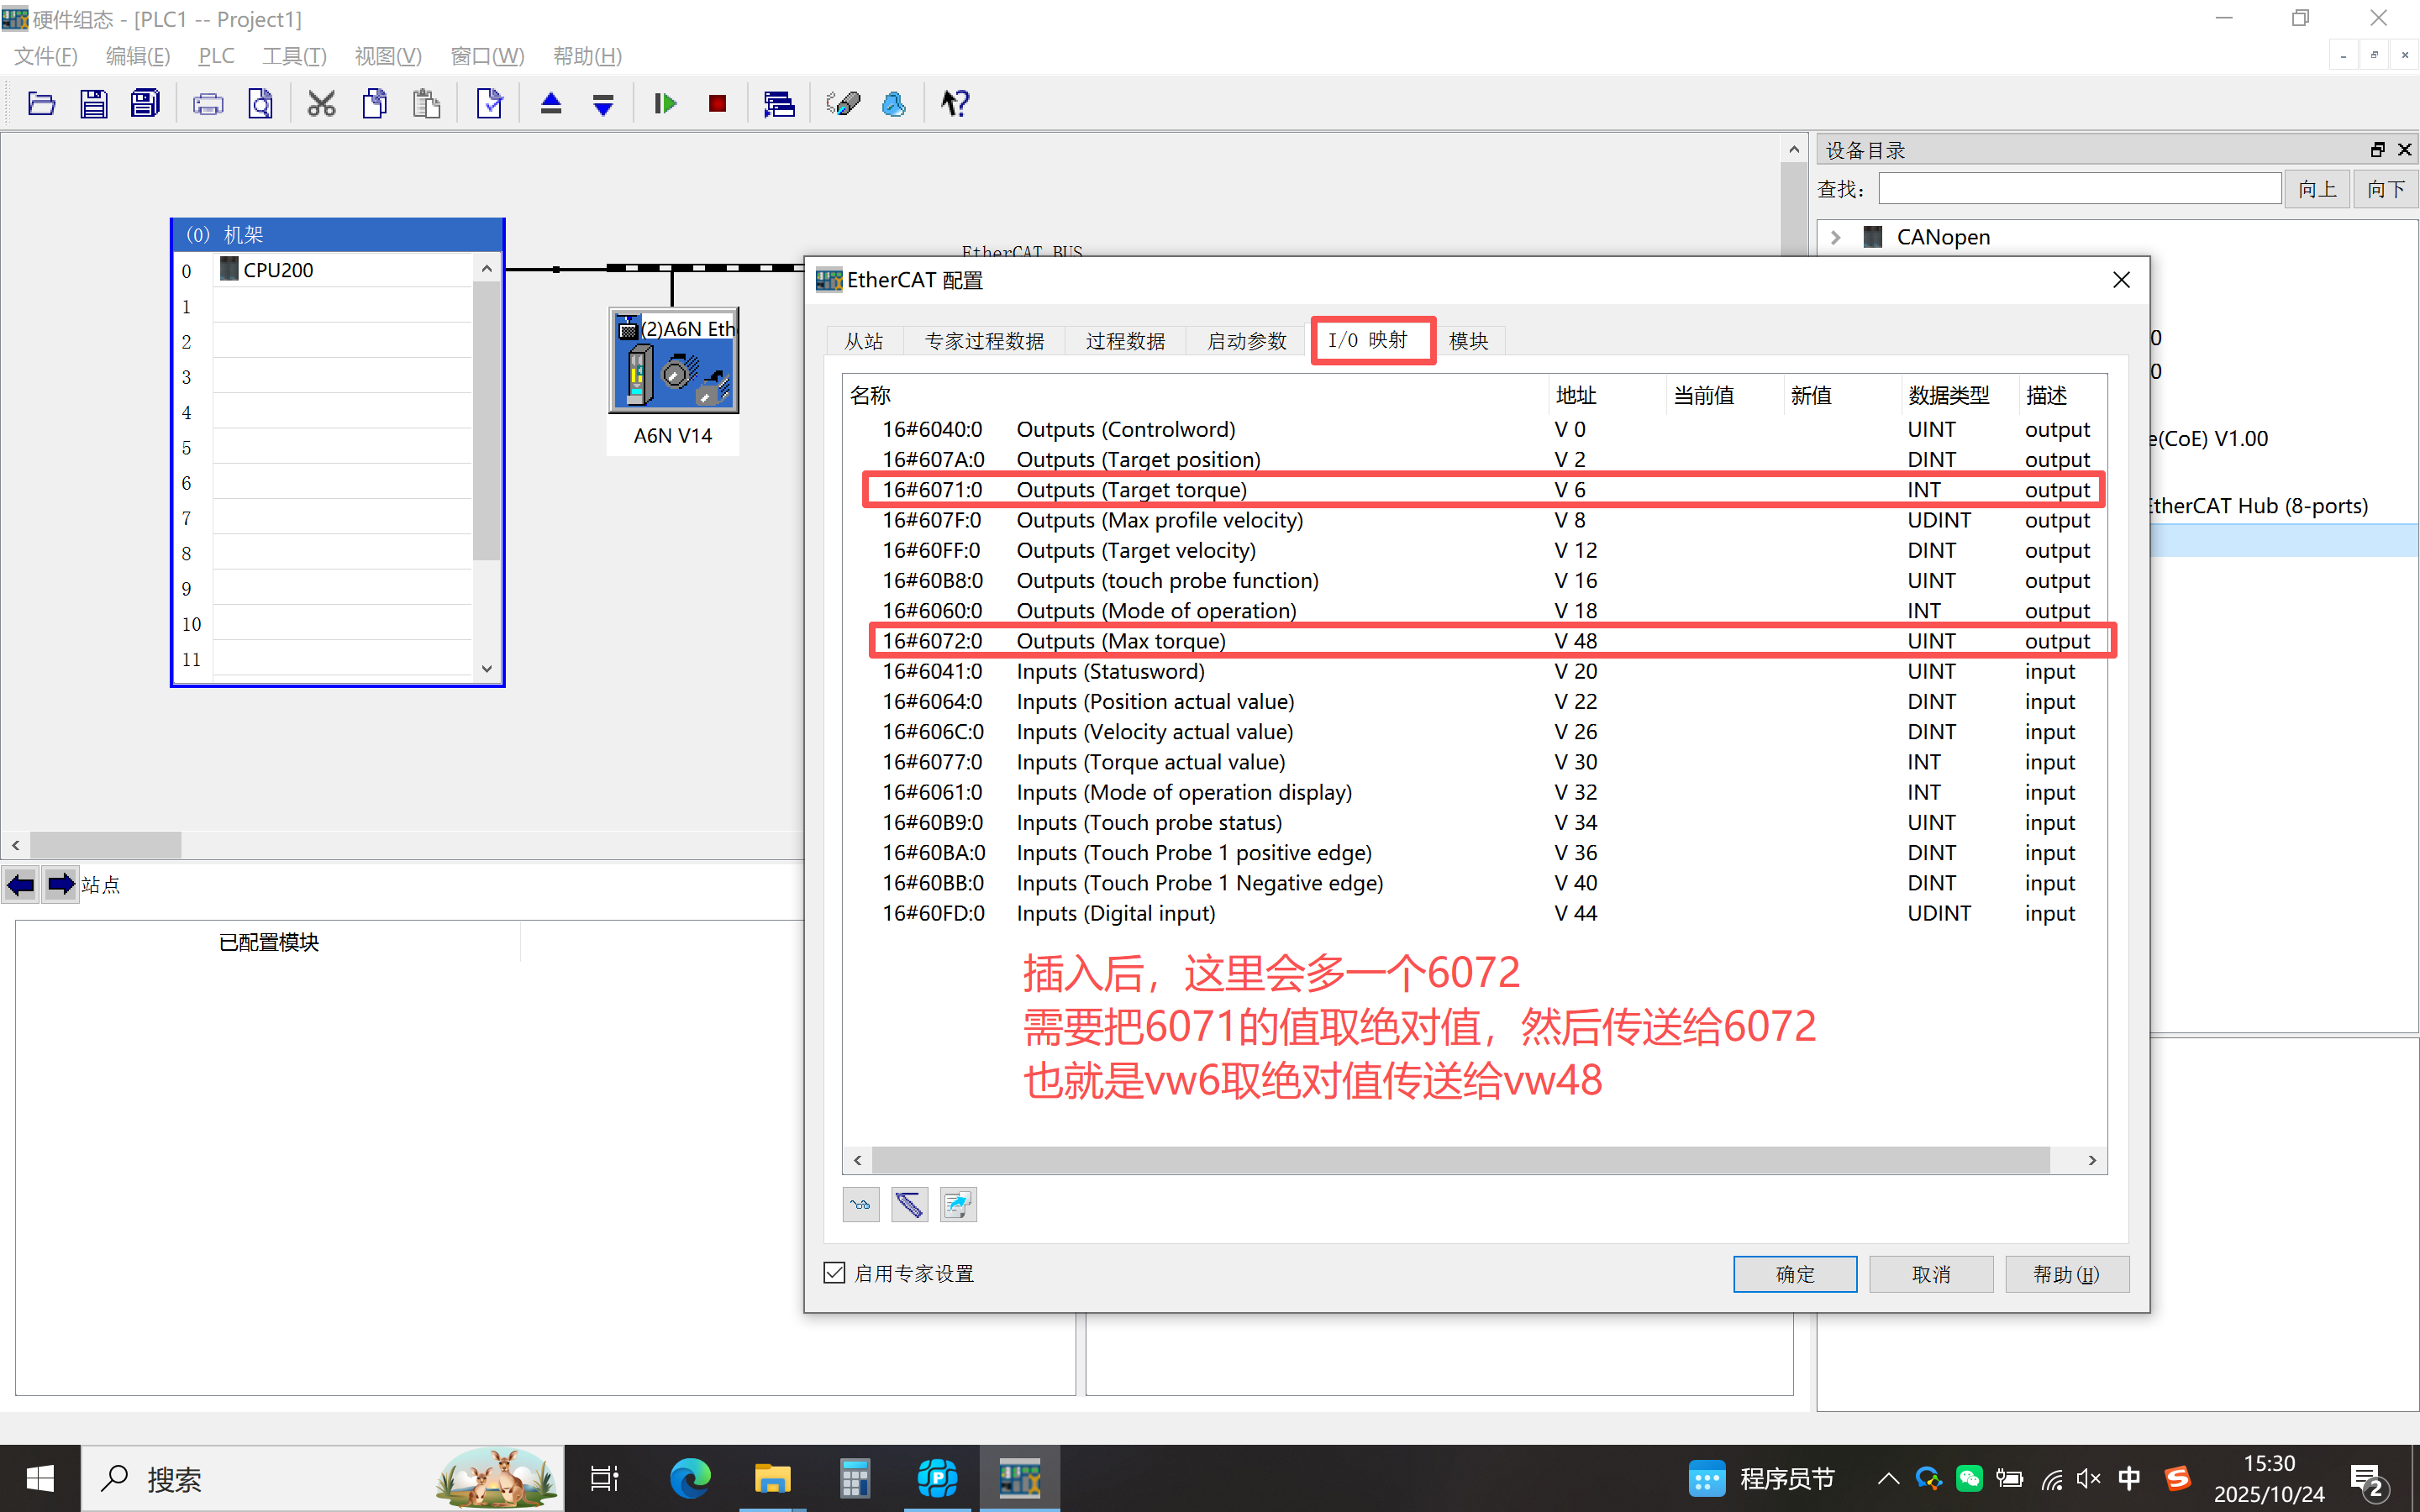Click the green Run PLC icon

point(665,103)
